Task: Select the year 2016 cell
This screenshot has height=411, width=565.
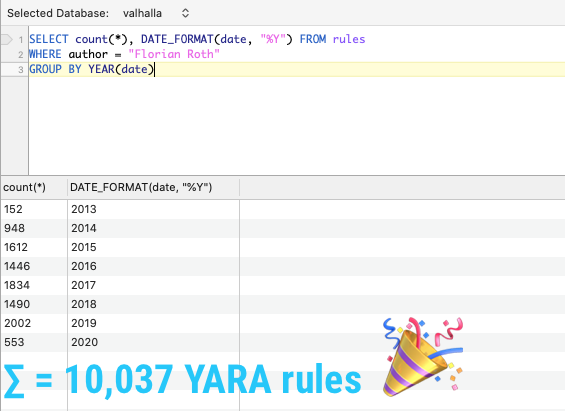Action: point(153,266)
